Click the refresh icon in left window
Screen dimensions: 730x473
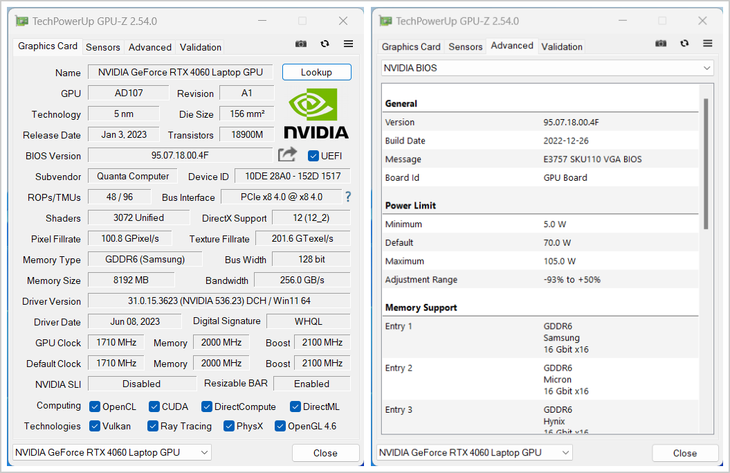click(325, 44)
